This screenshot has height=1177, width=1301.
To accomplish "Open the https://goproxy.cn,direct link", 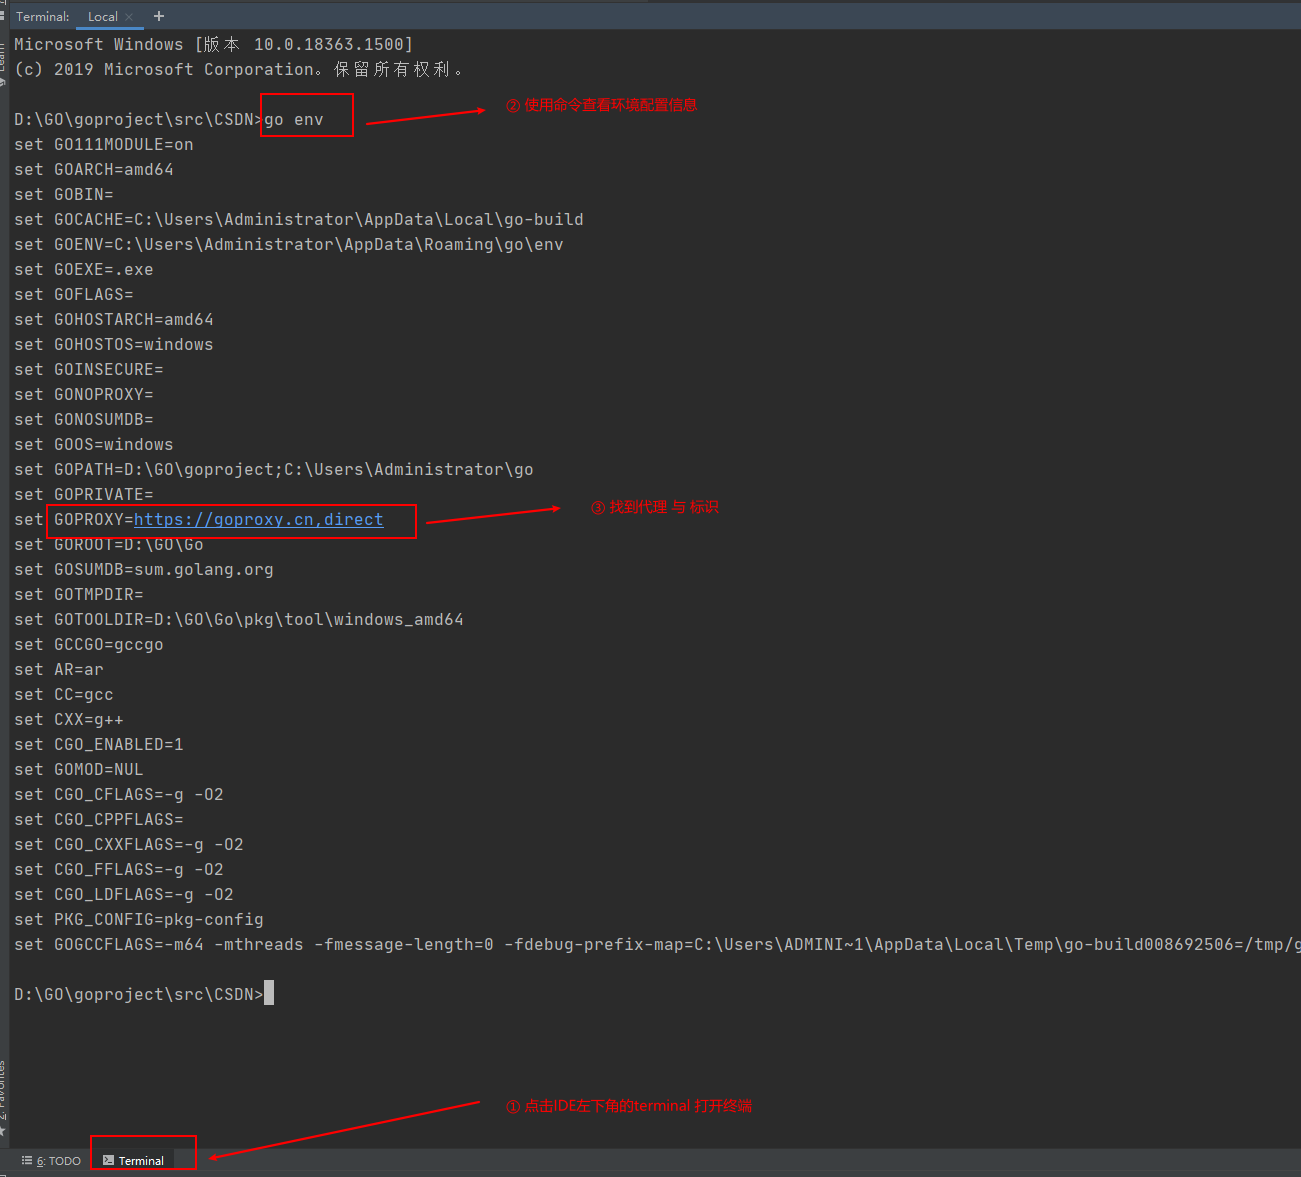I will [x=258, y=520].
